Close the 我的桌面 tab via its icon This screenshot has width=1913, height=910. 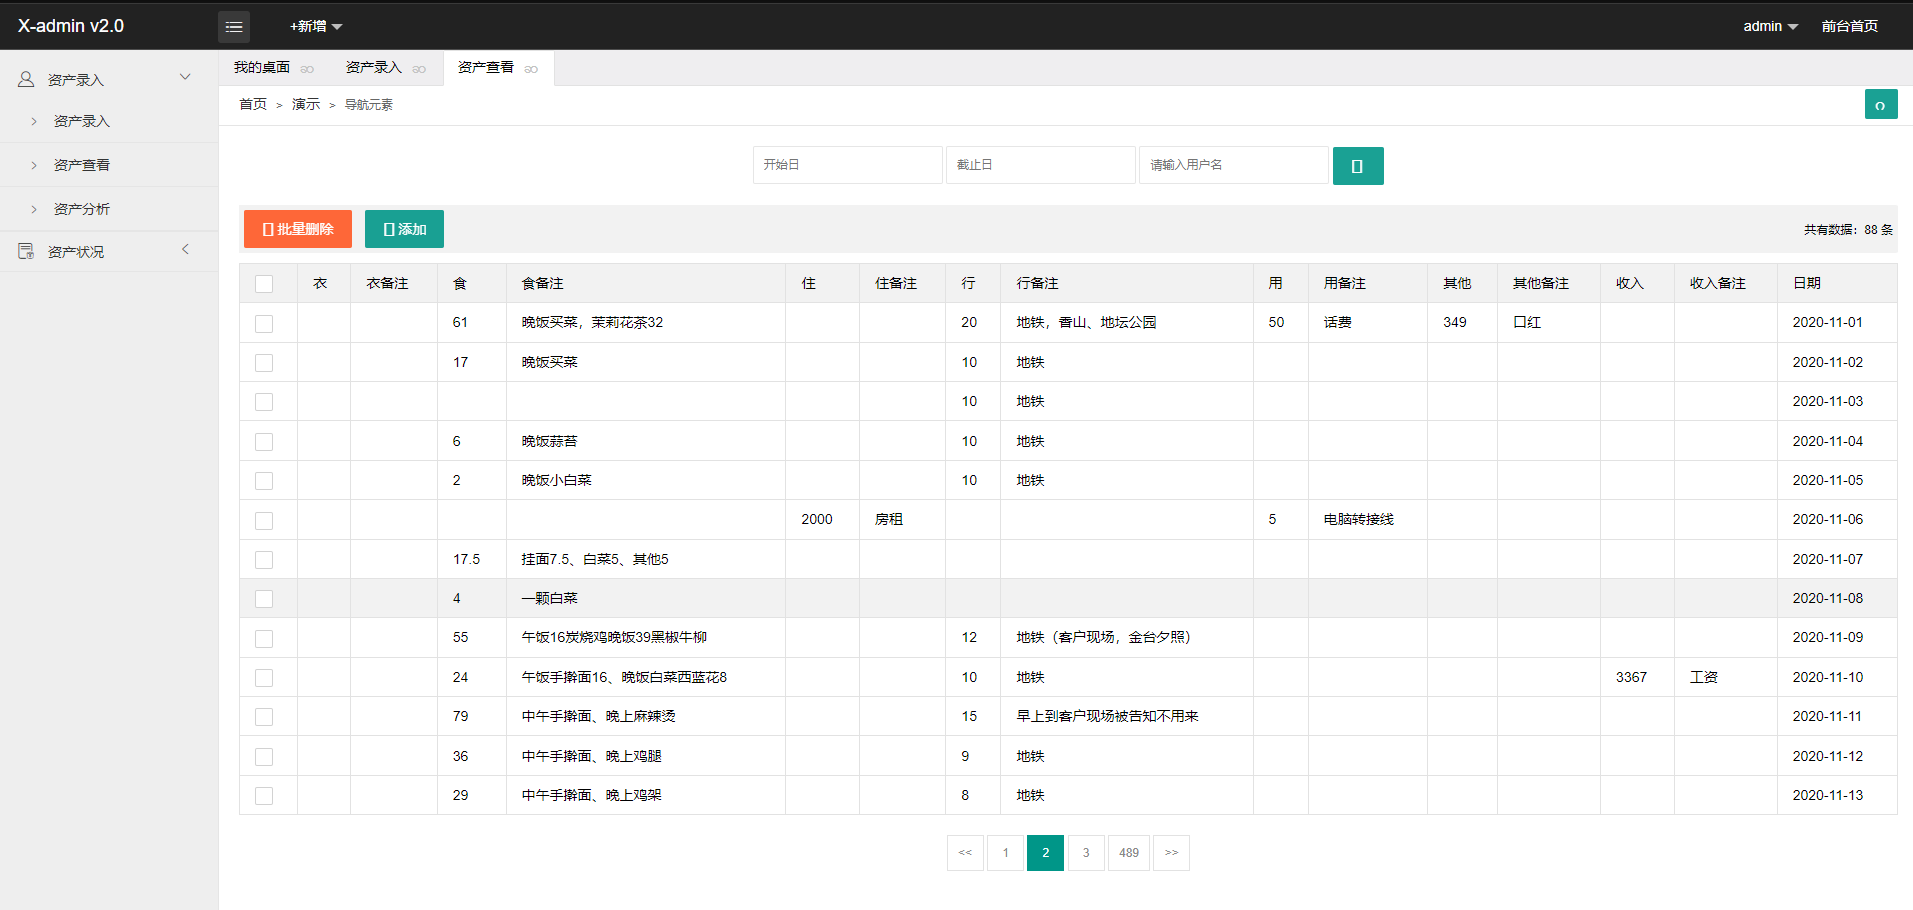(x=307, y=69)
